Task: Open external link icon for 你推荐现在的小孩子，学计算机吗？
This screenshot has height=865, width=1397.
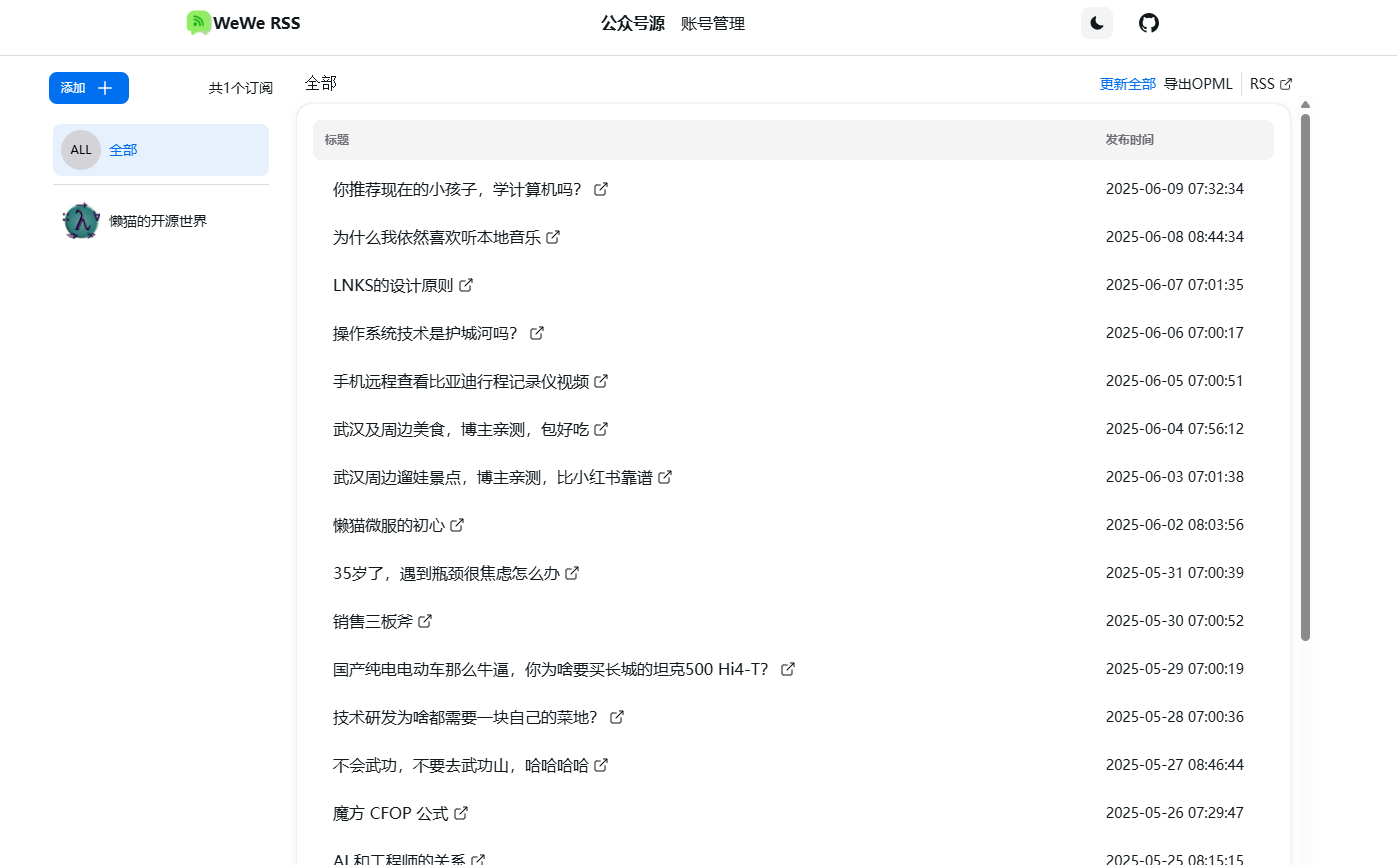Action: (601, 189)
